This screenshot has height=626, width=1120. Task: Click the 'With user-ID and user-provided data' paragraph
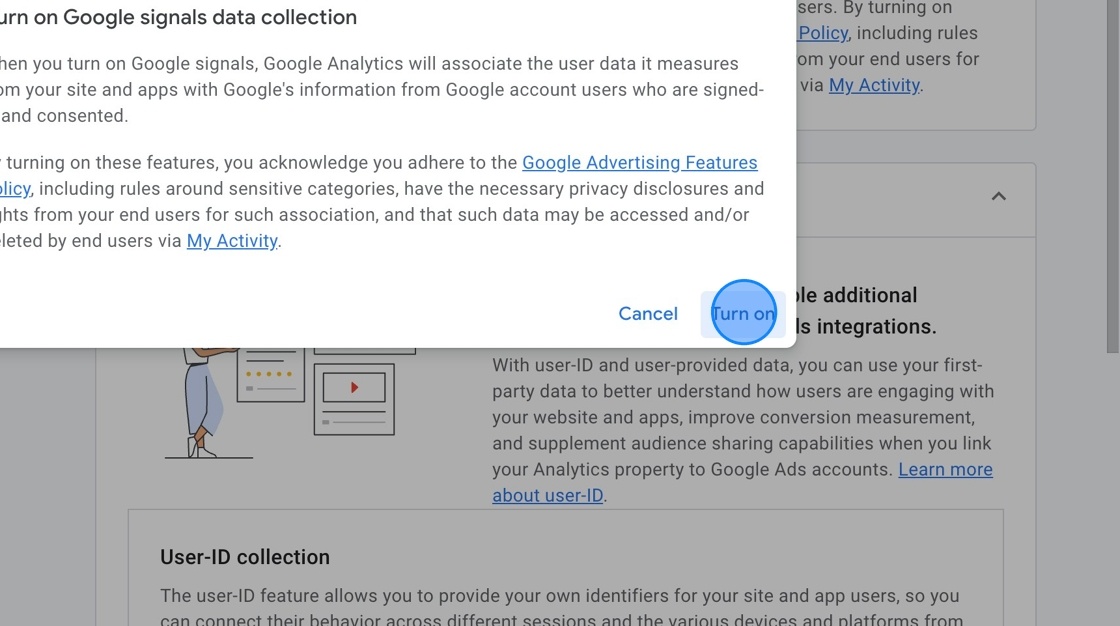tap(743, 430)
